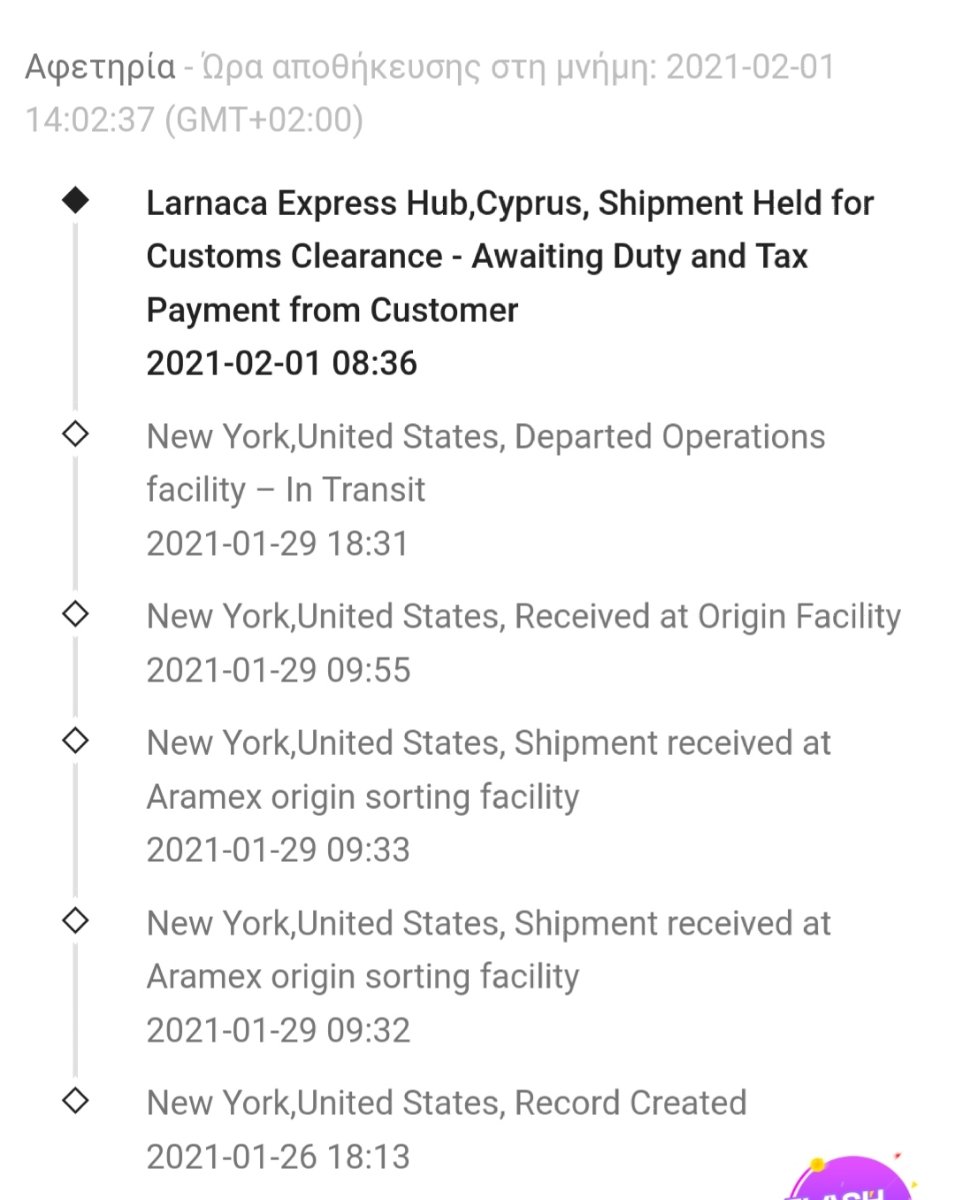The image size is (955, 1200).
Task: Tap the filled diamond marker beside Larnaca Express Hub
Action: click(x=75, y=200)
